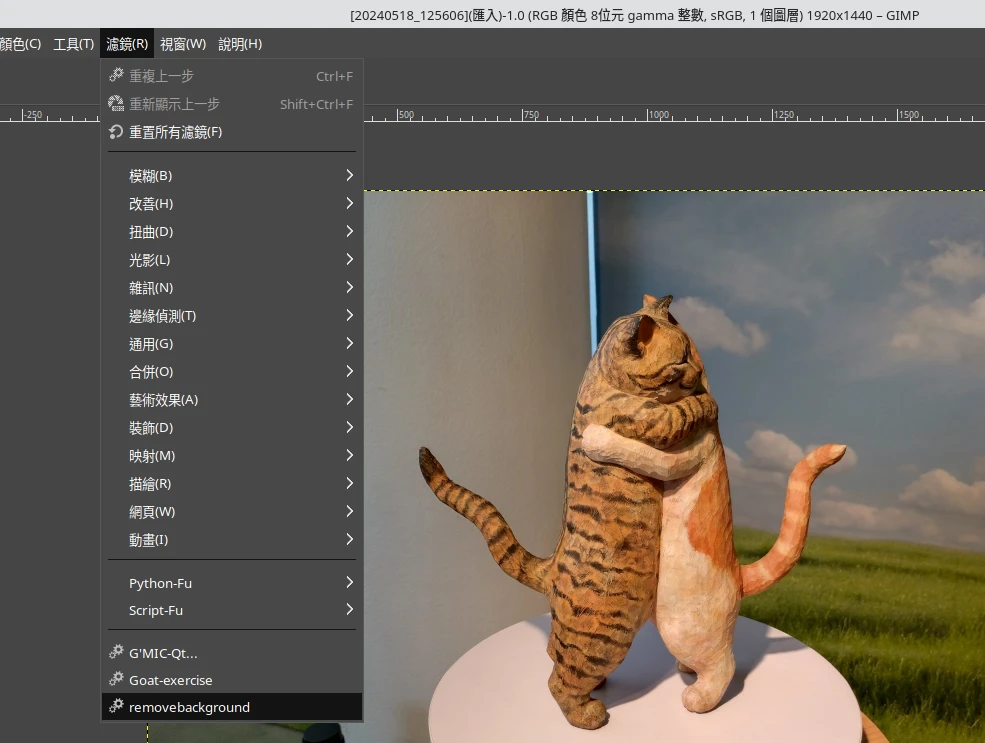Expand the 扭曲(D) distort submenu arrow

(x=349, y=232)
